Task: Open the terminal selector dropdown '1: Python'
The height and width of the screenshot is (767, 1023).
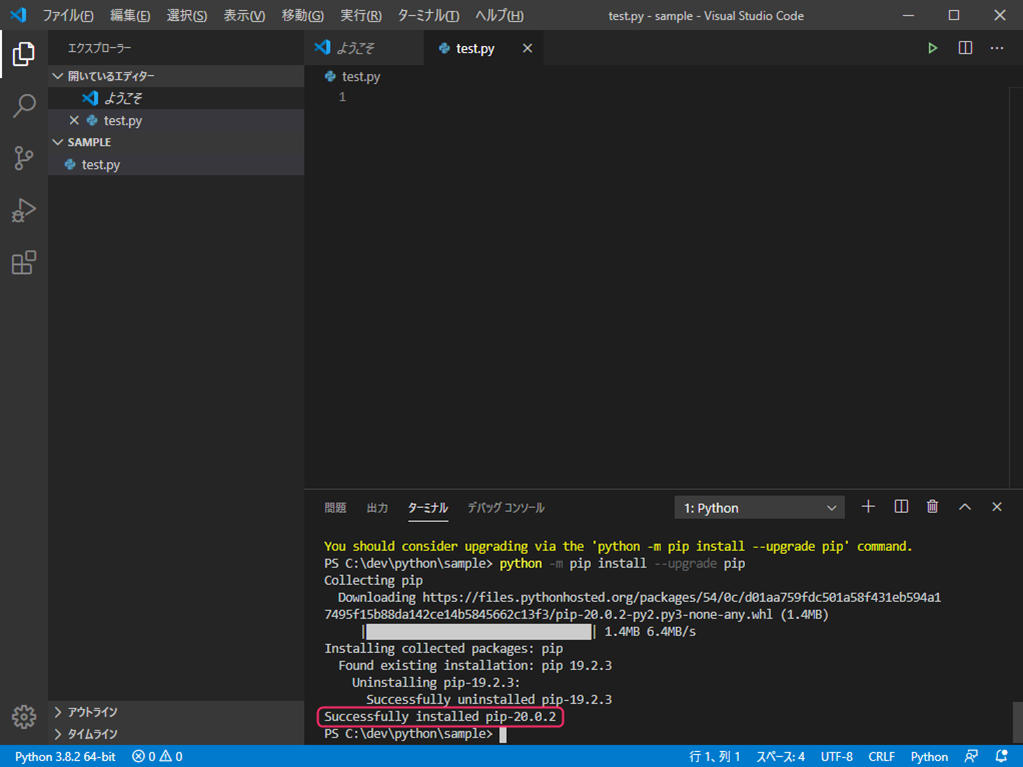Action: [x=759, y=507]
